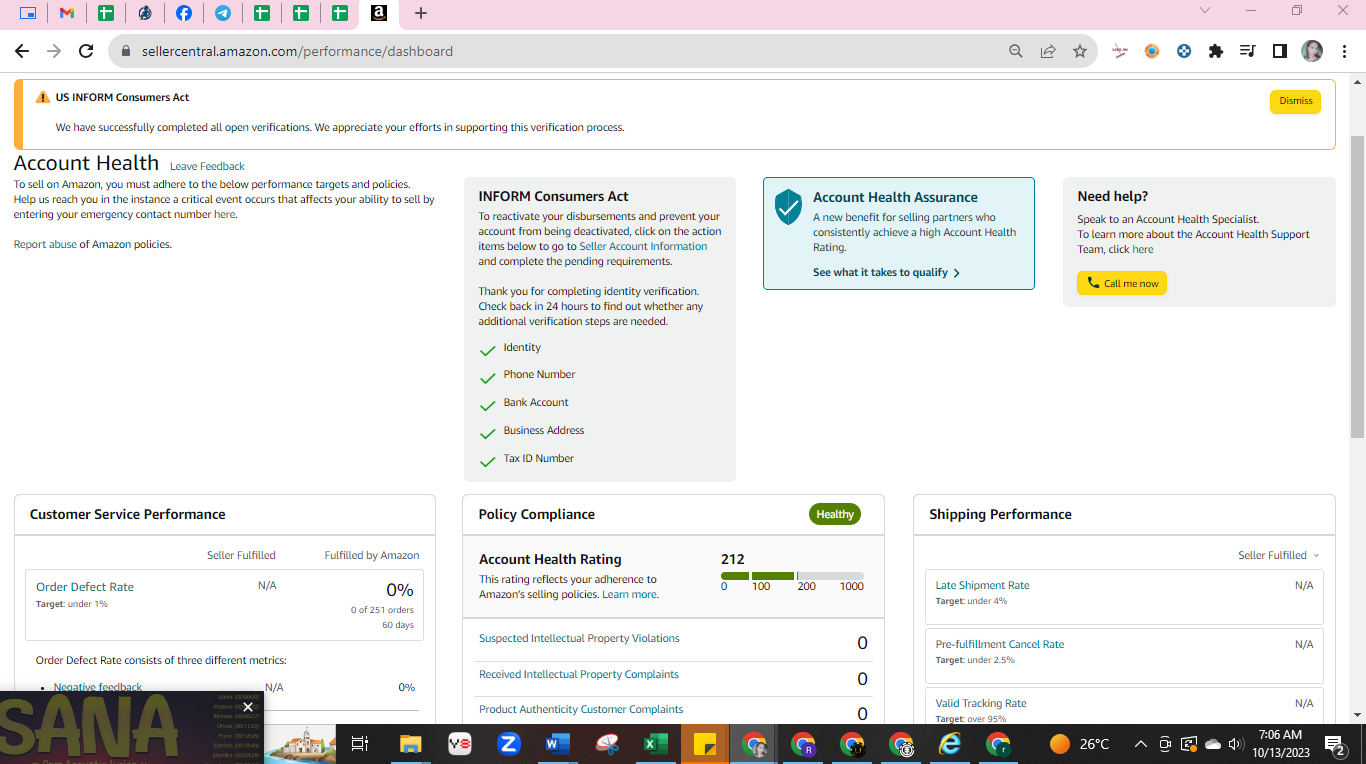Screen dimensions: 1366x764
Task: Open a new browser tab
Action: pyautogui.click(x=421, y=13)
